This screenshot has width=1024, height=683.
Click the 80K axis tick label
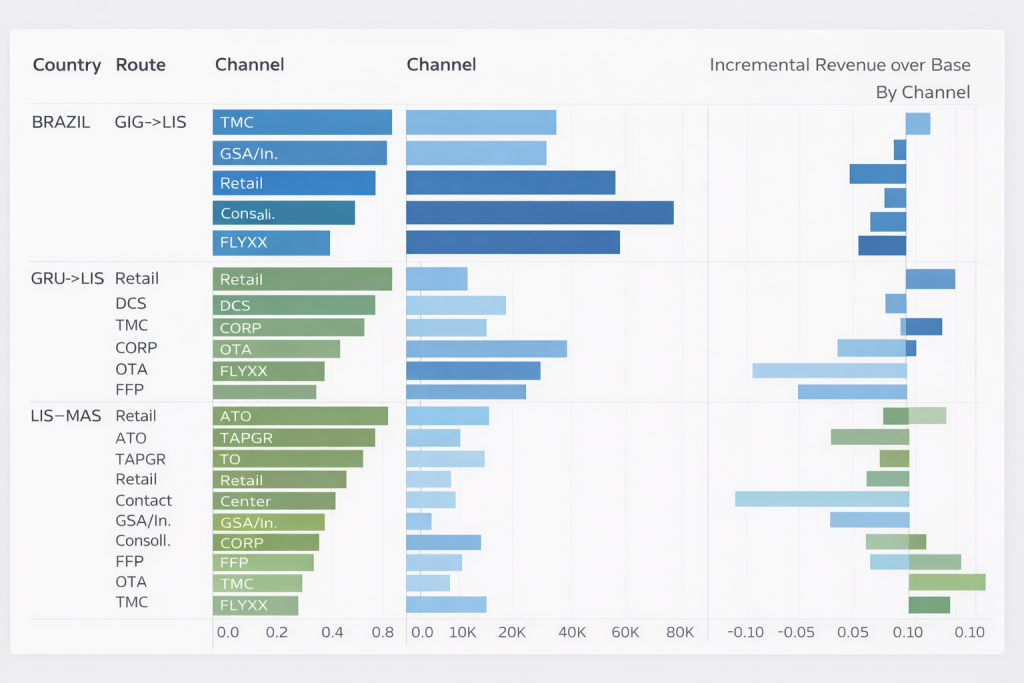coord(679,632)
